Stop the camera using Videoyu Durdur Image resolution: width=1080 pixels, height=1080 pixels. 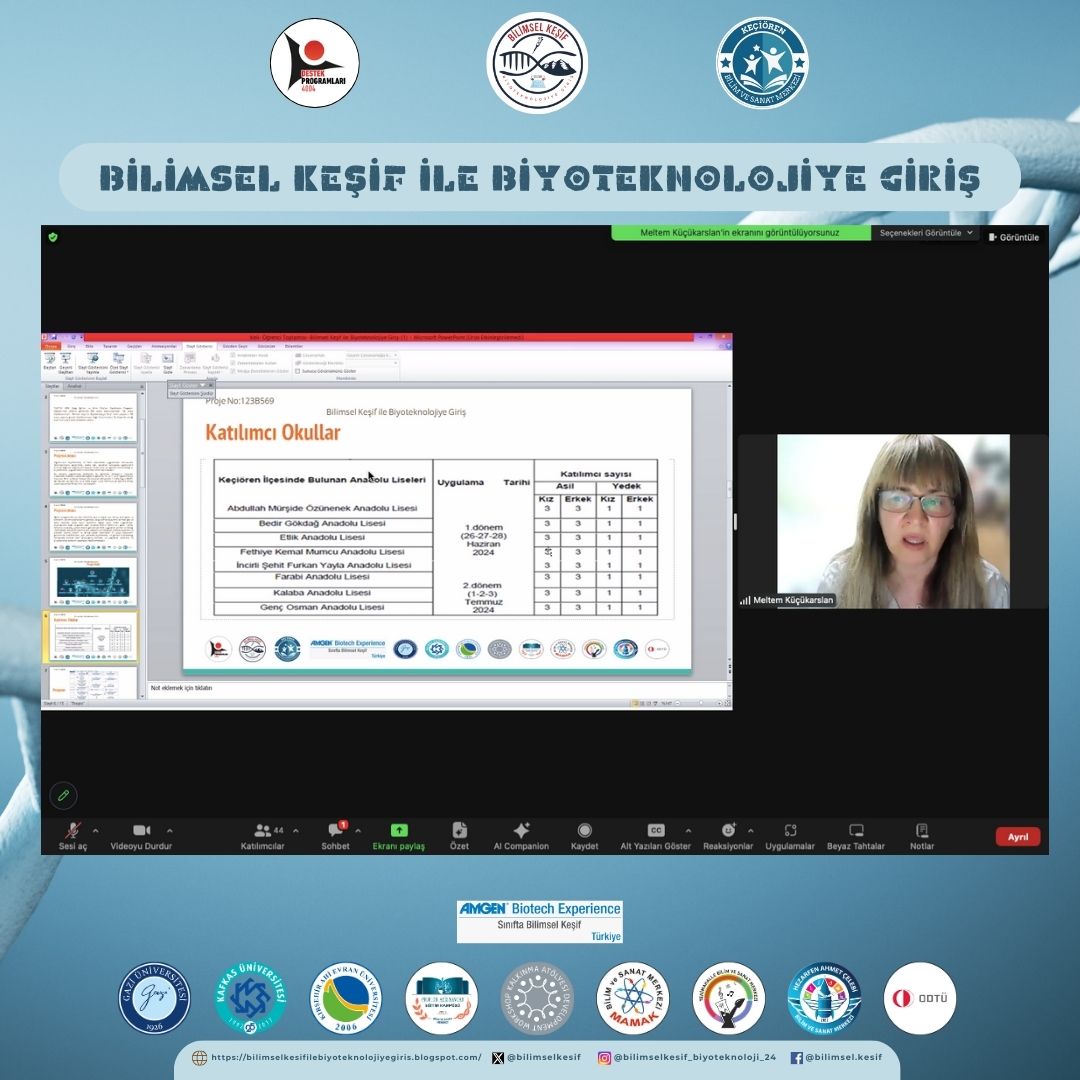pyautogui.click(x=141, y=836)
